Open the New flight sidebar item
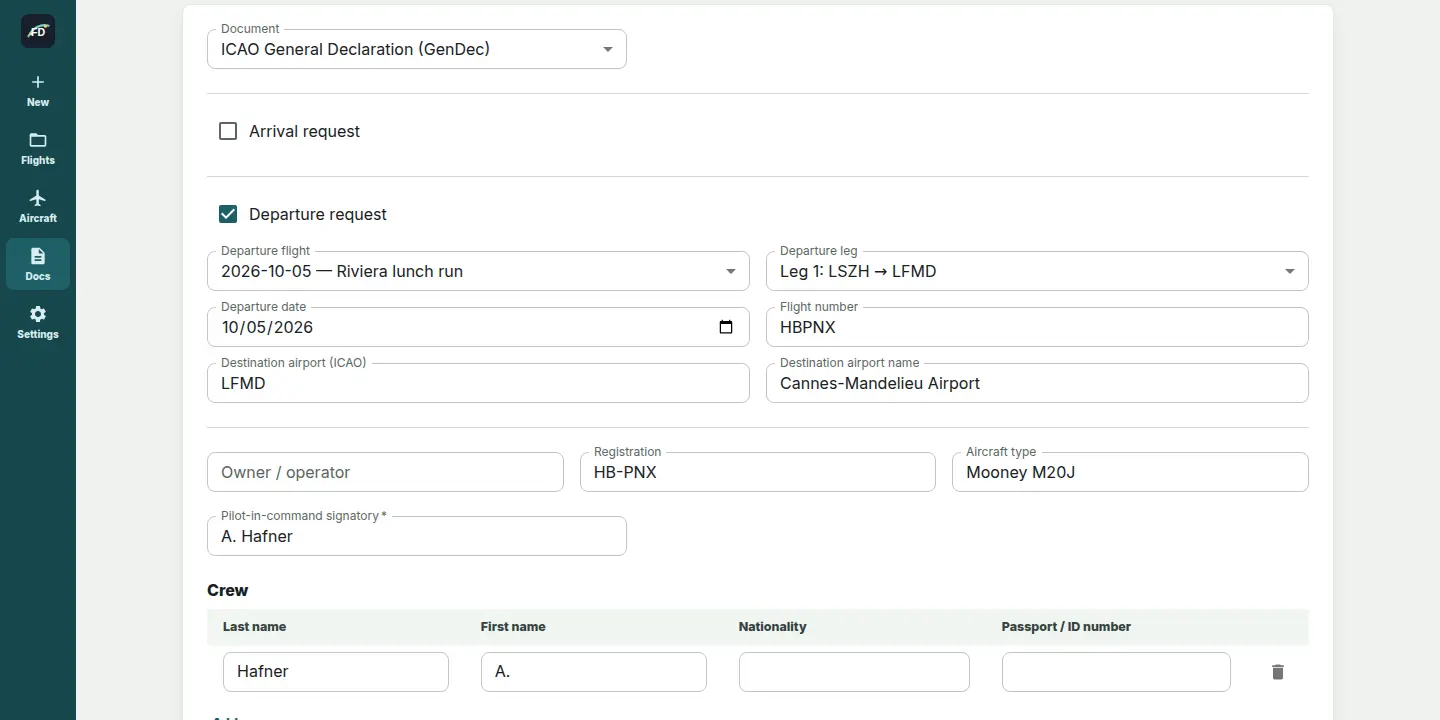Screen dimensions: 1440x720 tap(38, 90)
